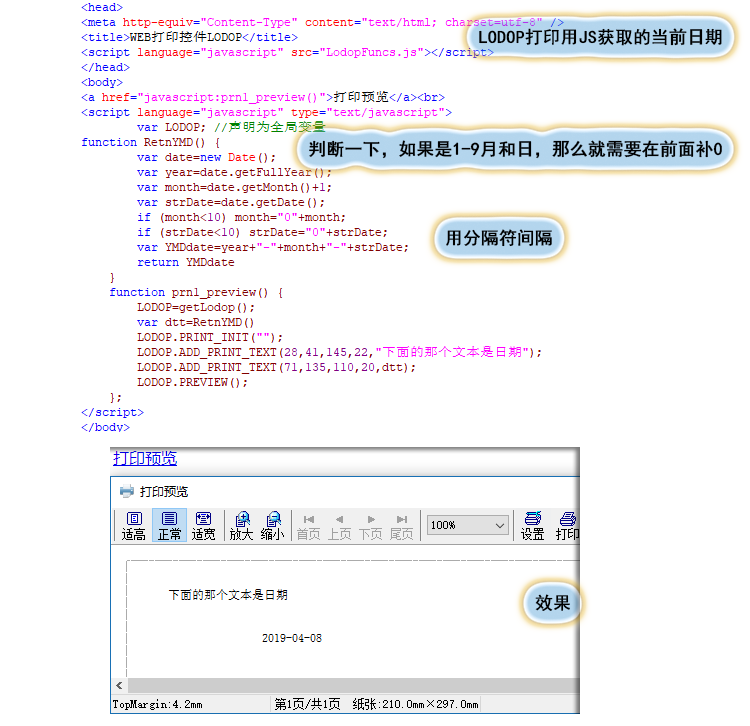Click the left arrow of horizontal scrollbar
Screen dimensions: 750x726
[x=120, y=685]
